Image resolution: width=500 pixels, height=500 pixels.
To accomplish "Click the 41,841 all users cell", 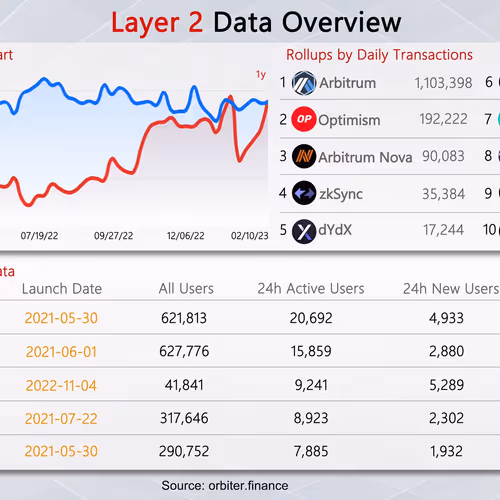I will pyautogui.click(x=184, y=385).
